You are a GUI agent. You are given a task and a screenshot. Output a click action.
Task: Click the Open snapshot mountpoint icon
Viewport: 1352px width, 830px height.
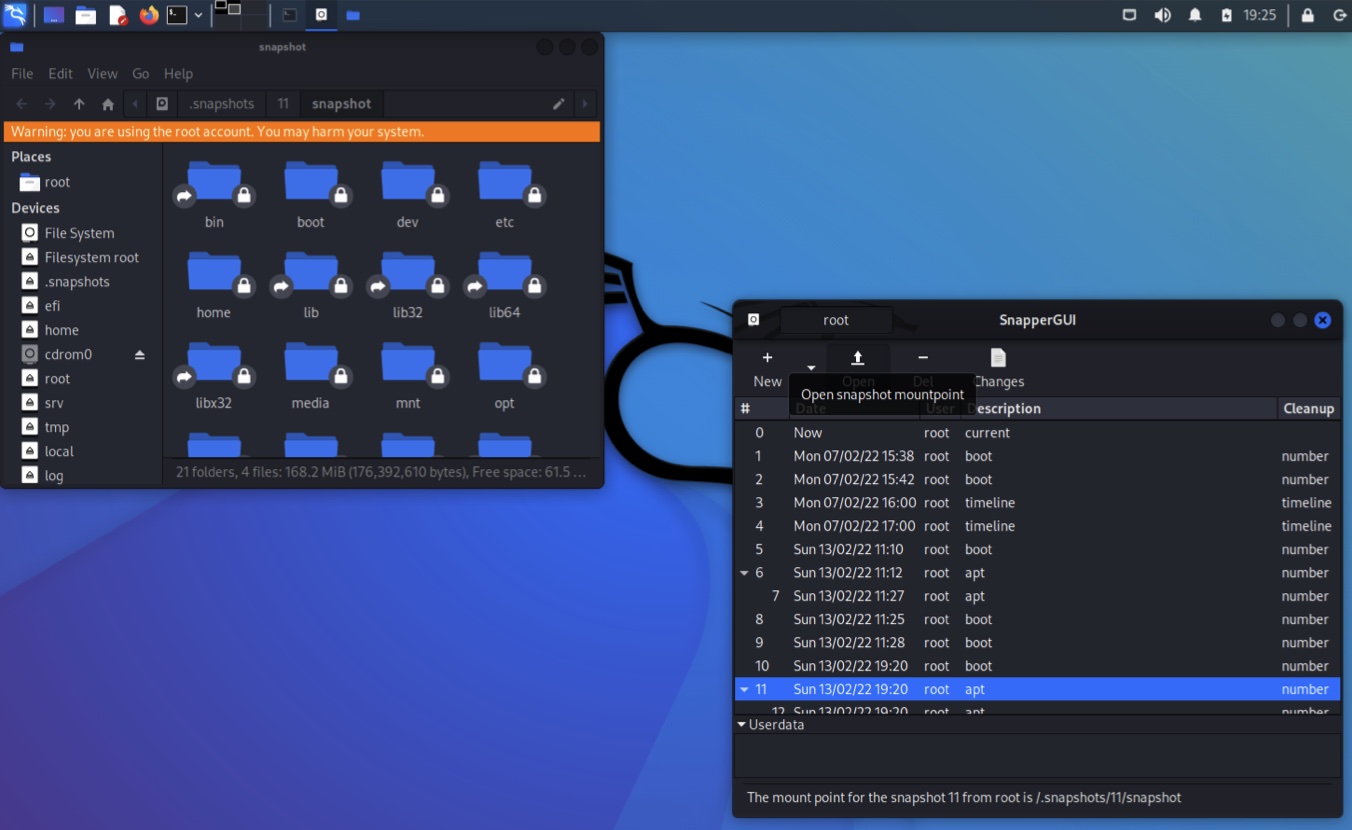857,358
